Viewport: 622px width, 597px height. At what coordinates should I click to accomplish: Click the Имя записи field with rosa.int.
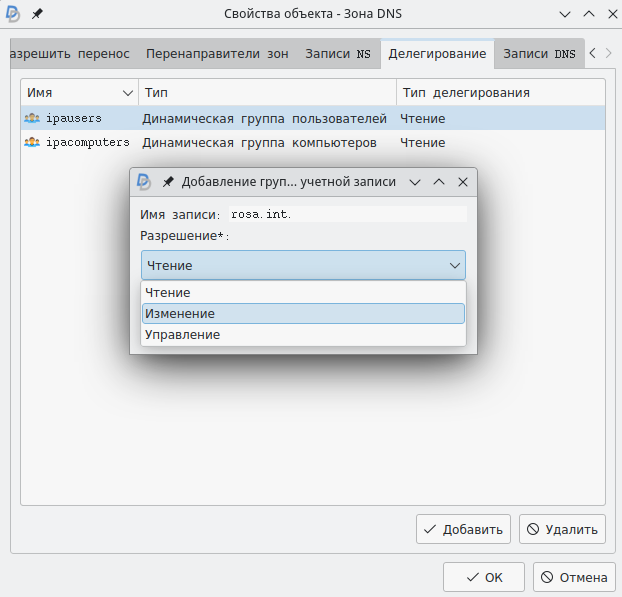click(x=346, y=214)
